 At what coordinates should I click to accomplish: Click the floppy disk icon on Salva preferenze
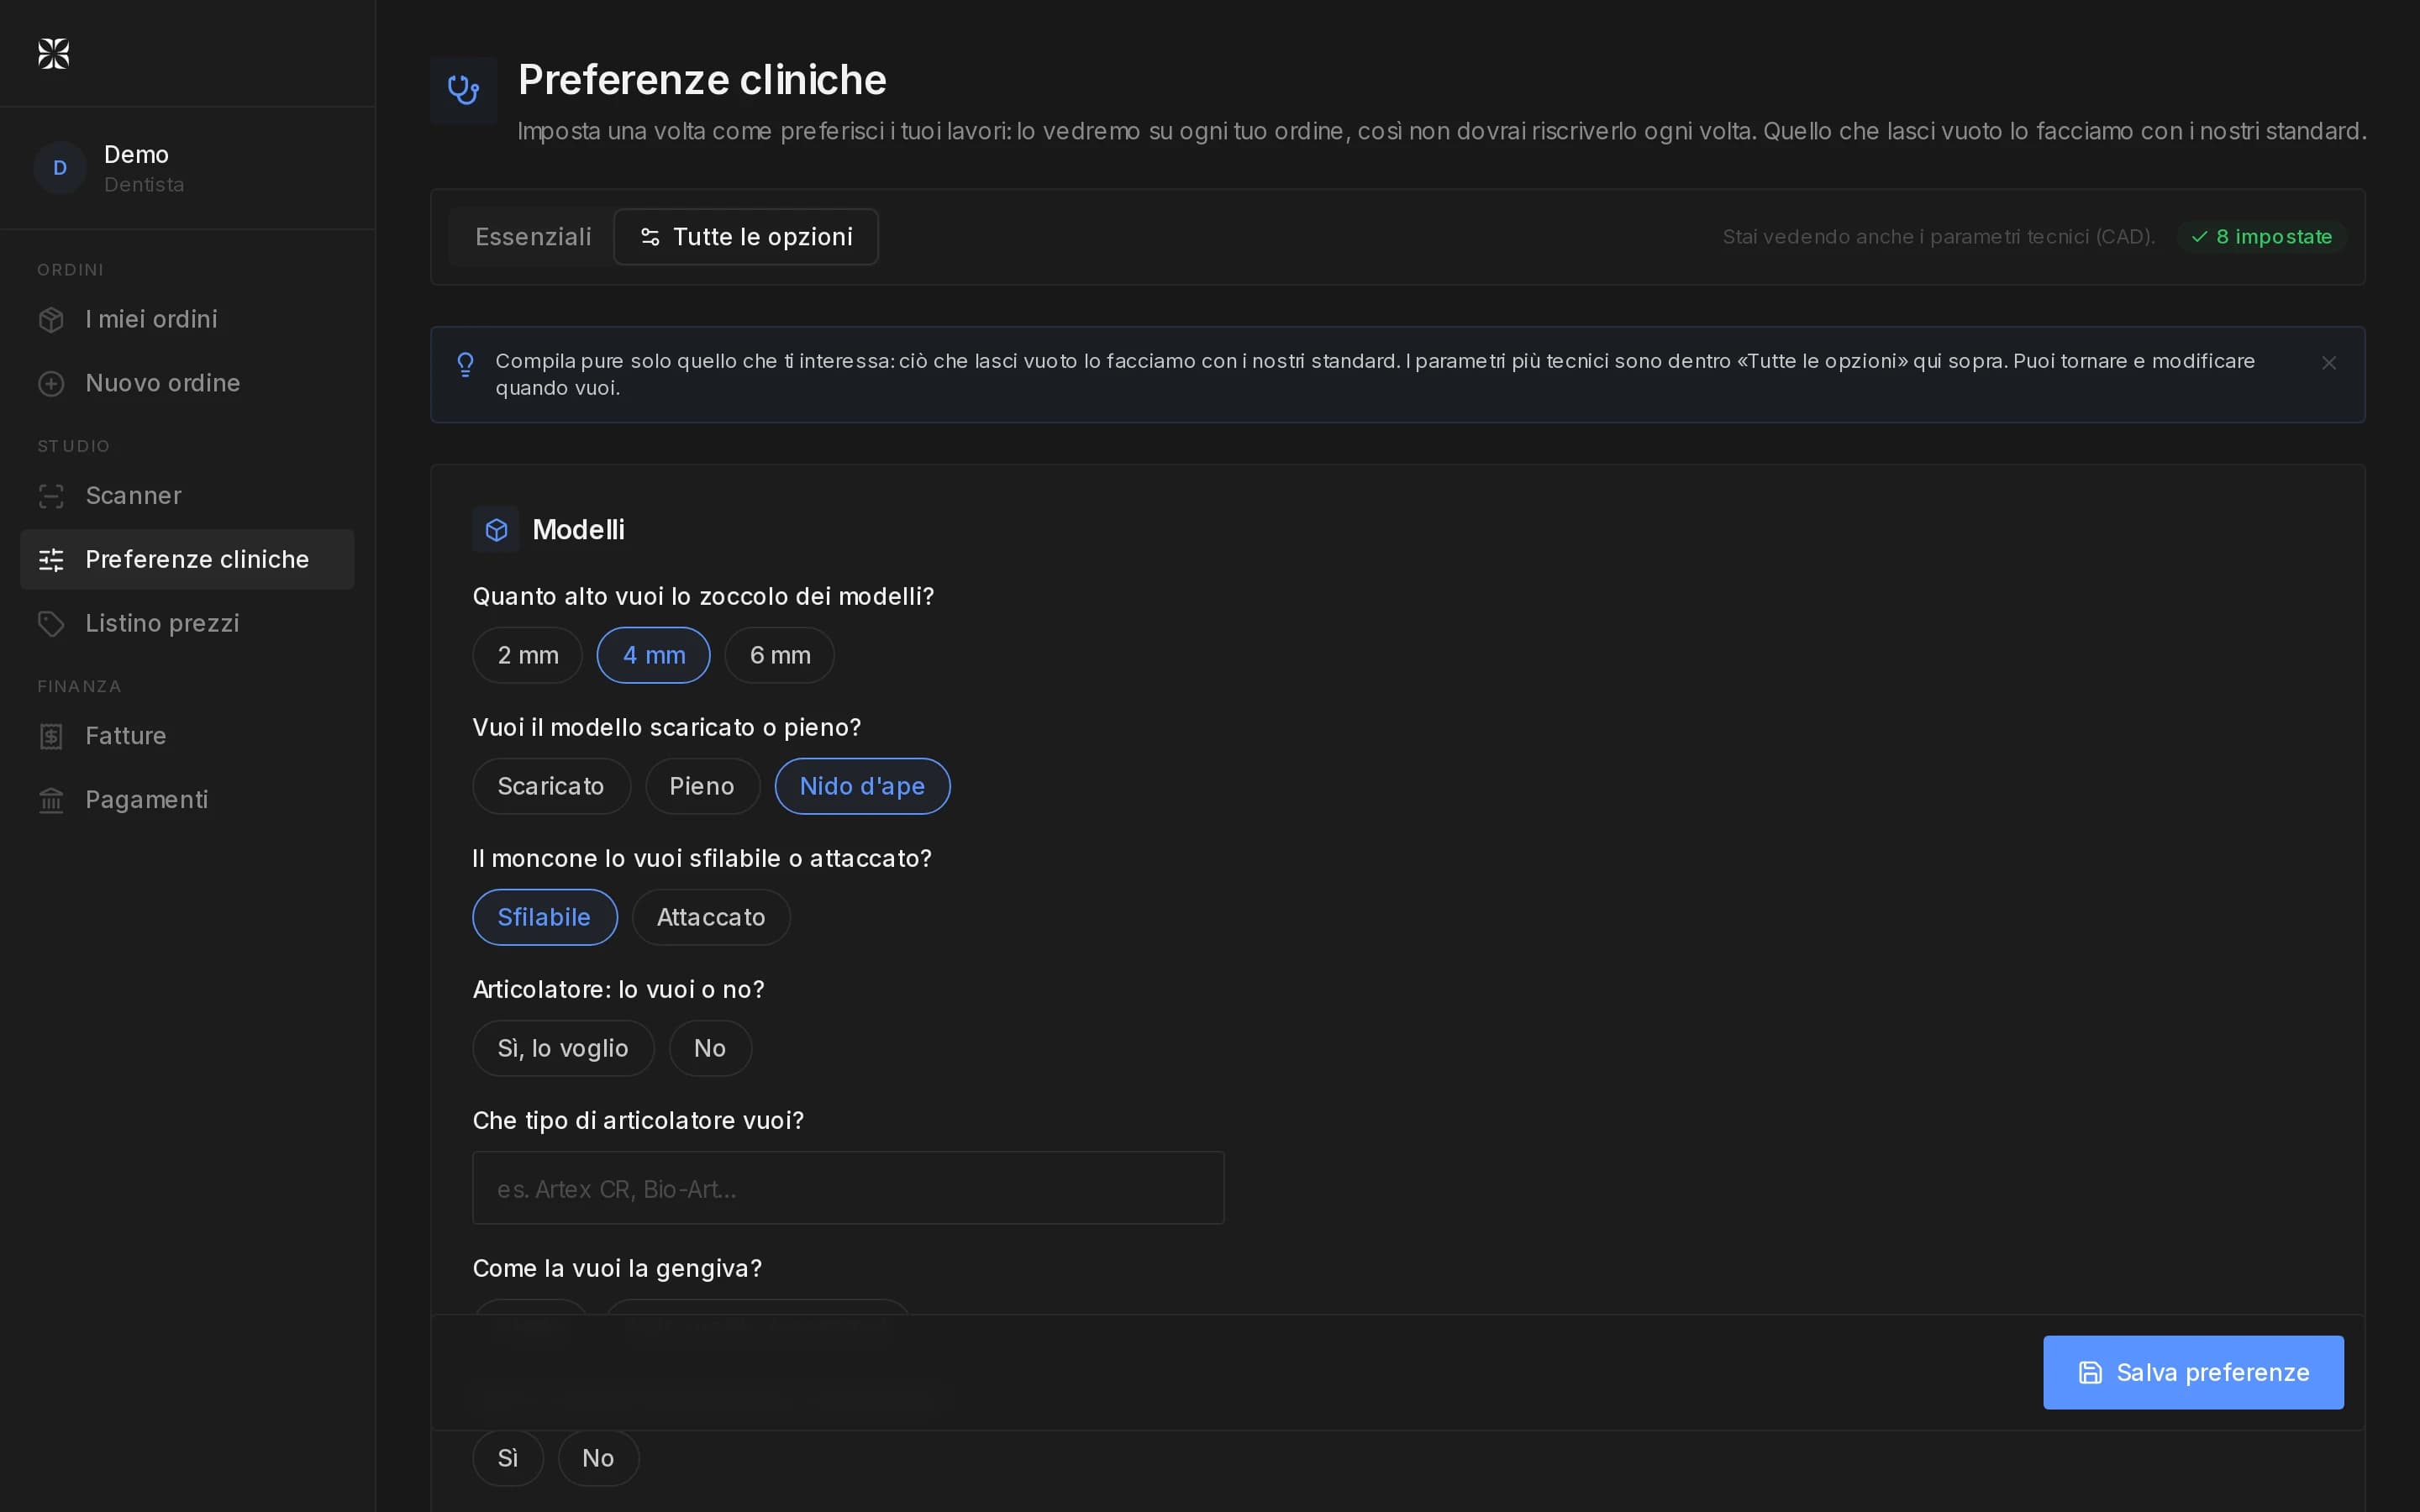2090,1373
